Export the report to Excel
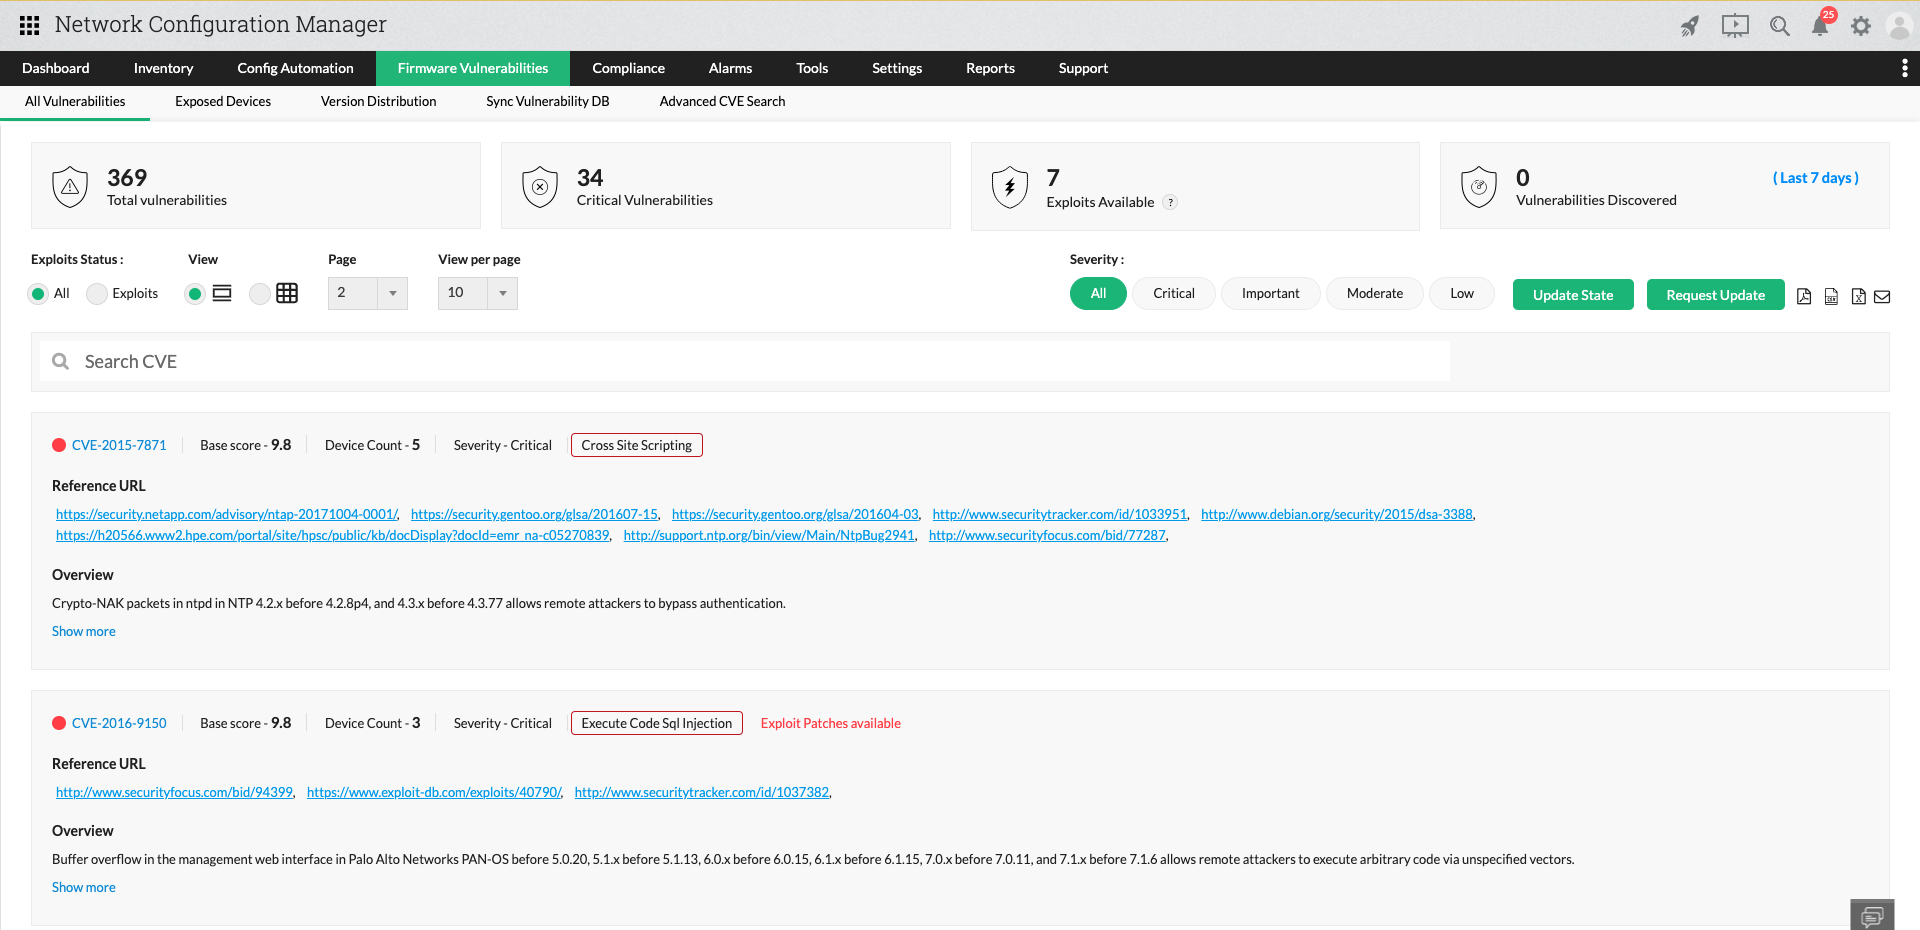This screenshot has height=930, width=1920. coord(1858,297)
